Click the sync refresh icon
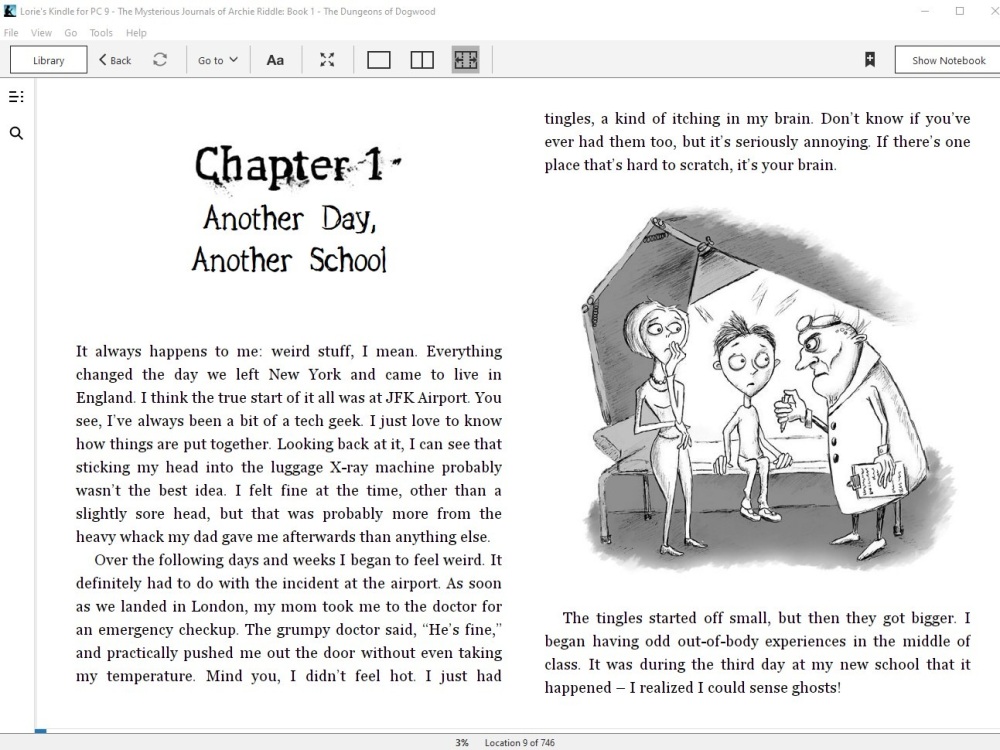 tap(160, 59)
